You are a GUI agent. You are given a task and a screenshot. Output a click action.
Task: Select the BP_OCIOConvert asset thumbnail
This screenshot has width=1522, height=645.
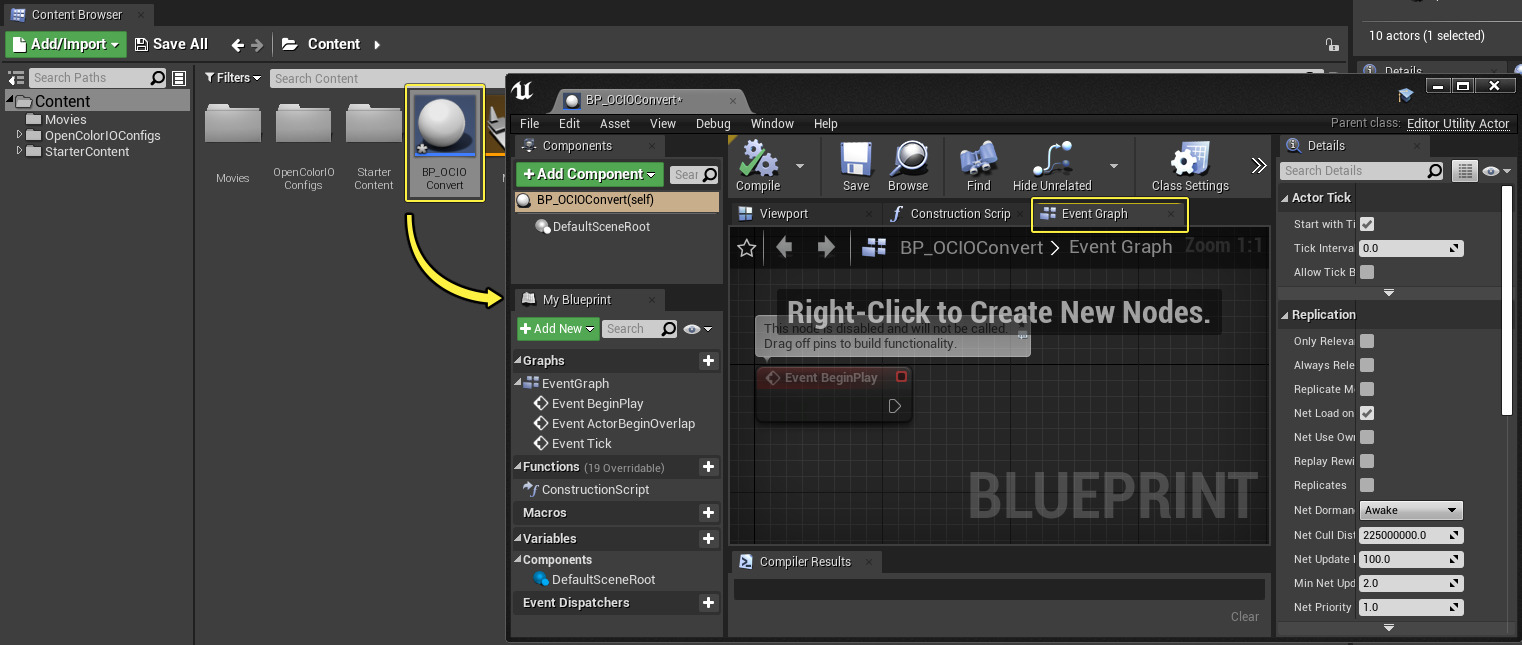(x=445, y=142)
